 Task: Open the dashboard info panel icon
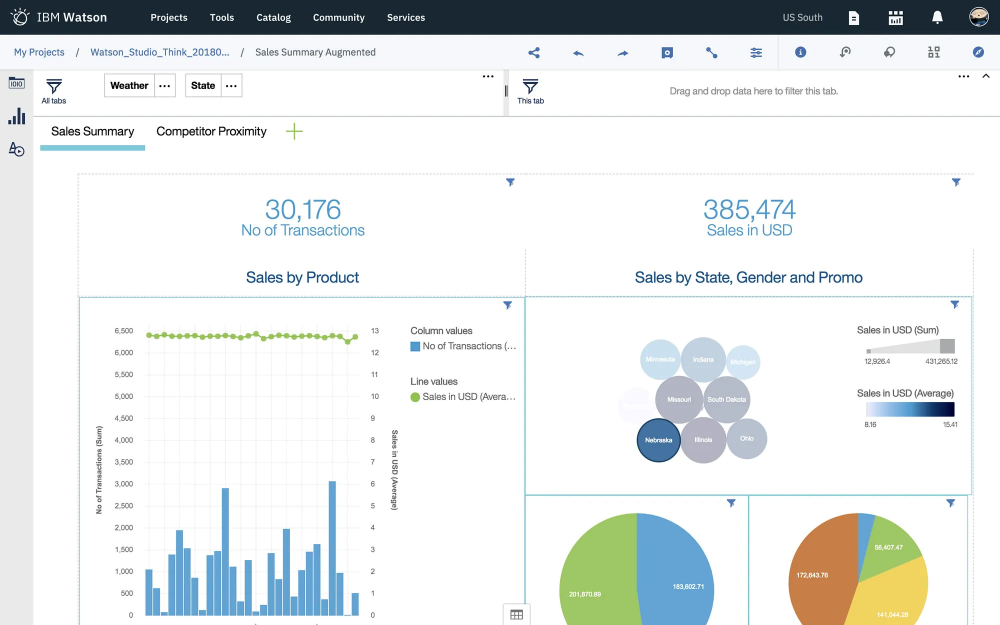[x=801, y=52]
